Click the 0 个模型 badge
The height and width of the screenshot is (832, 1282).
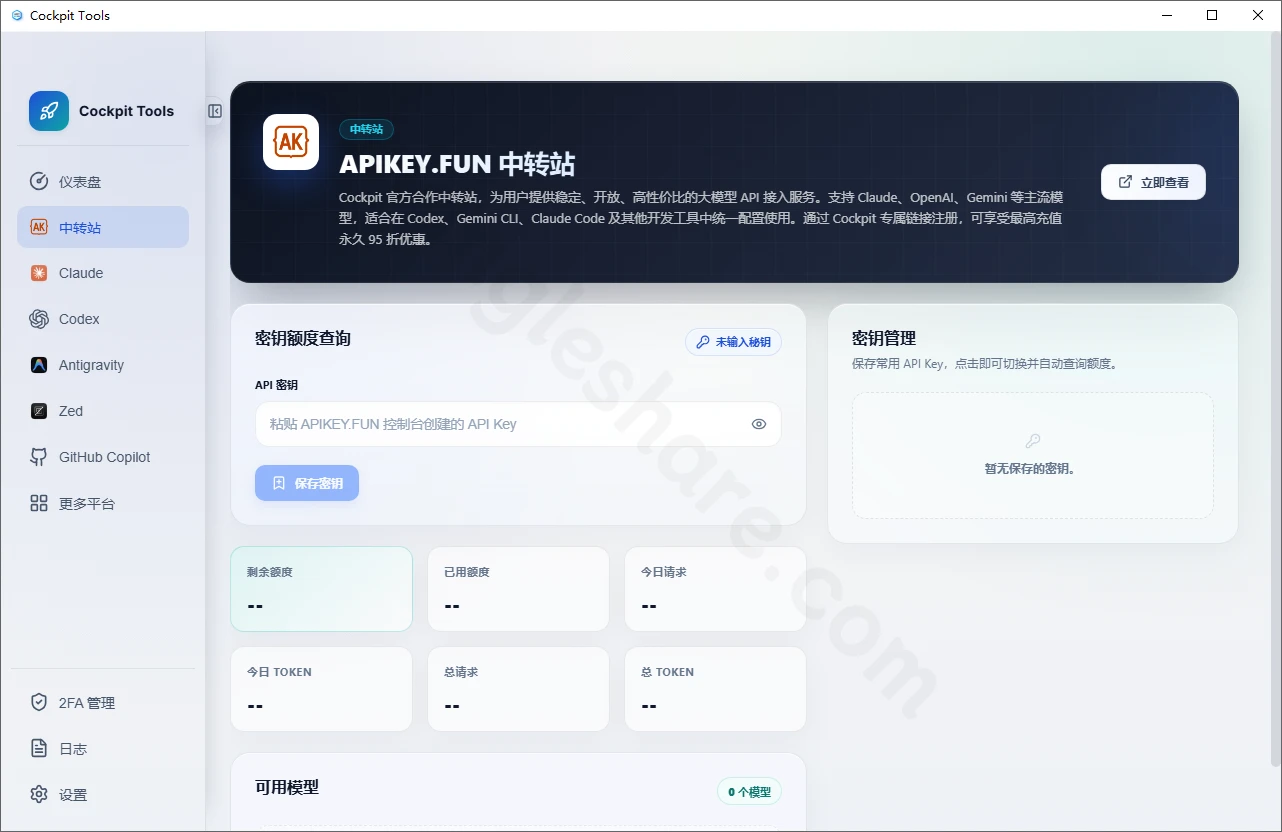749,792
